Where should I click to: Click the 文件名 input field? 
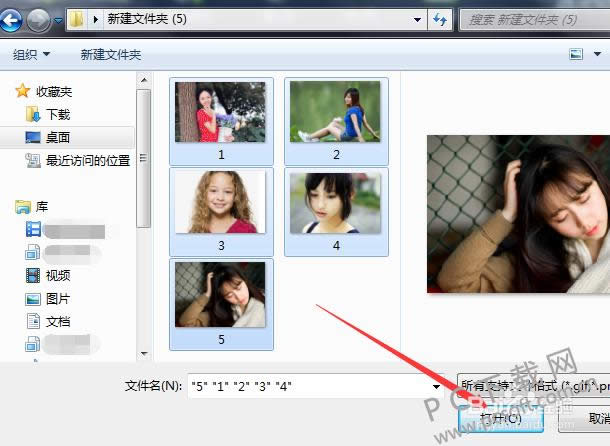pos(310,386)
